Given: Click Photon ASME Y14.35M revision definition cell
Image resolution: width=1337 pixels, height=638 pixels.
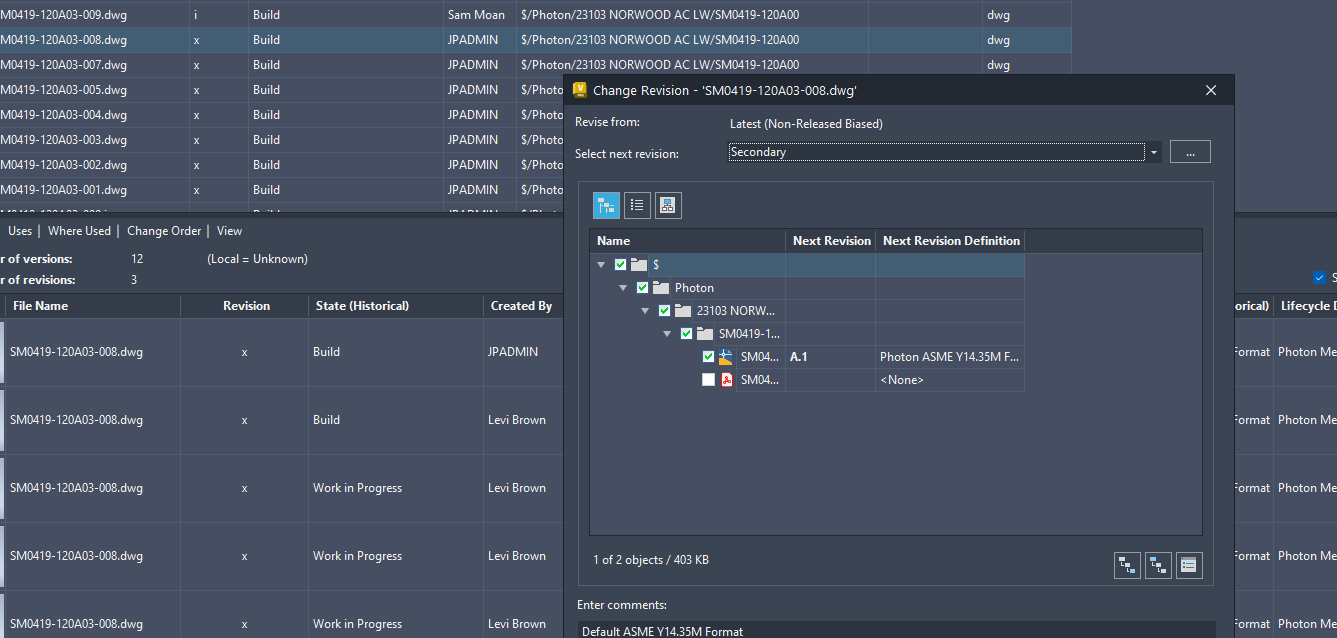Looking at the screenshot, I should (950, 357).
